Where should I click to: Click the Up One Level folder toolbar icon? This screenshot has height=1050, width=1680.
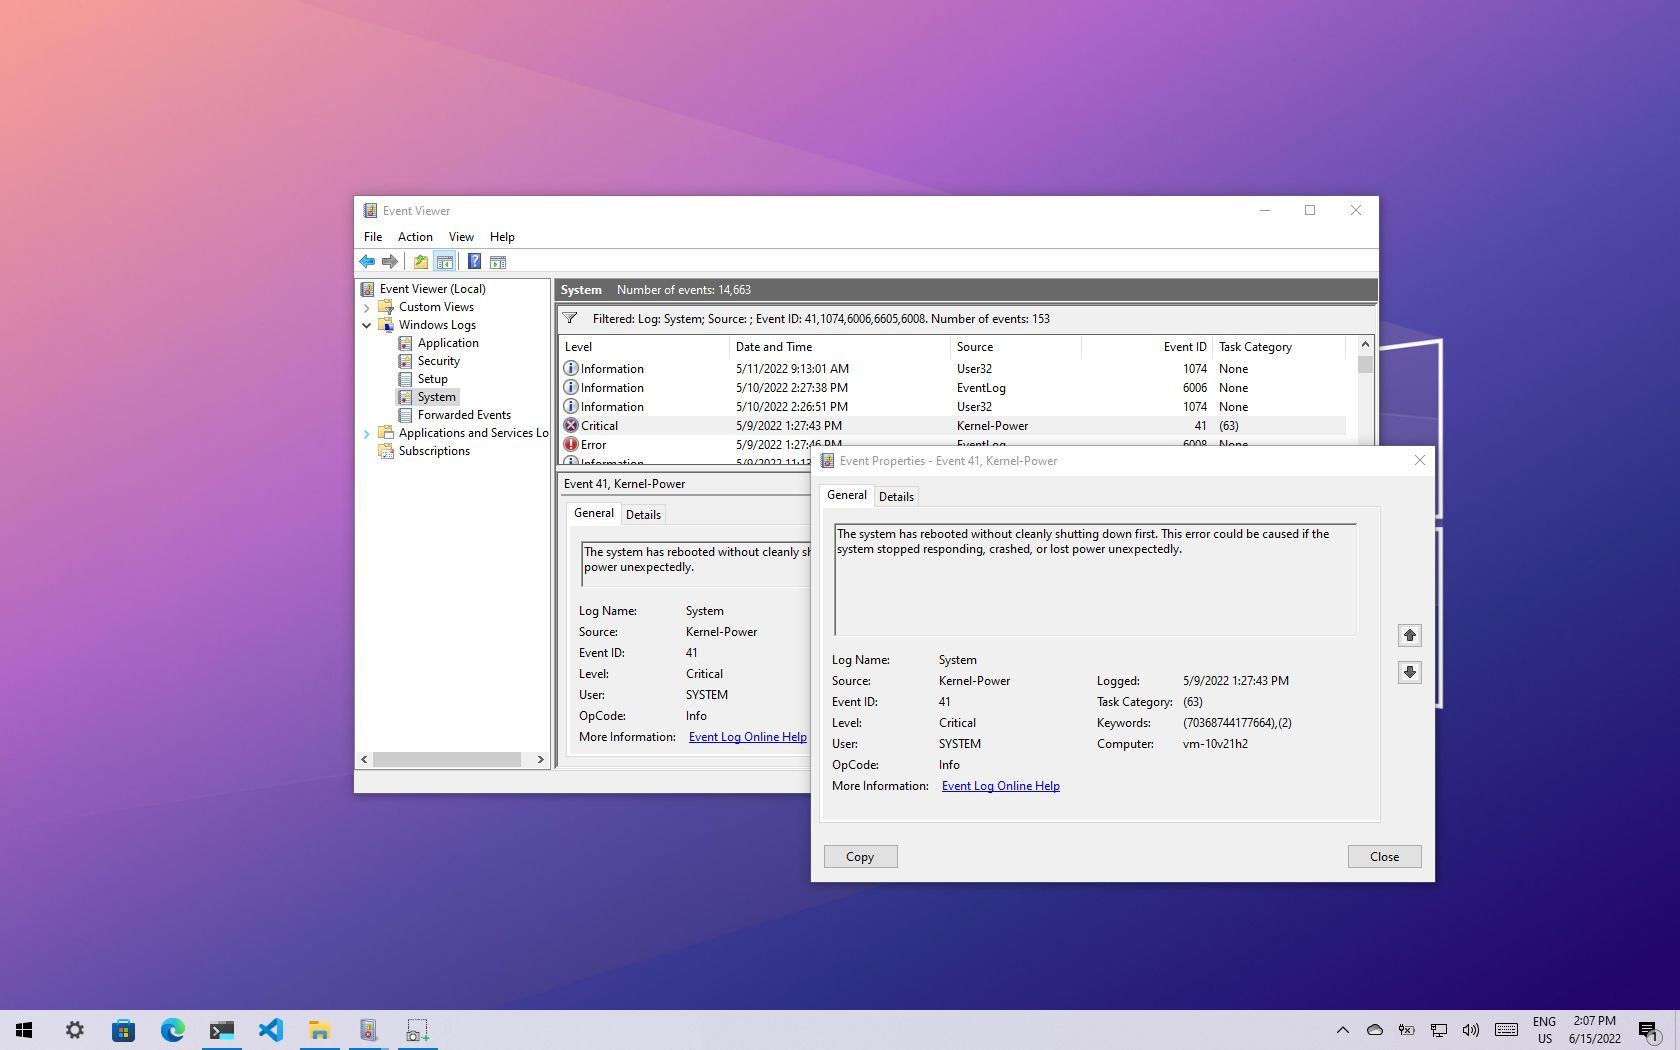pos(421,262)
